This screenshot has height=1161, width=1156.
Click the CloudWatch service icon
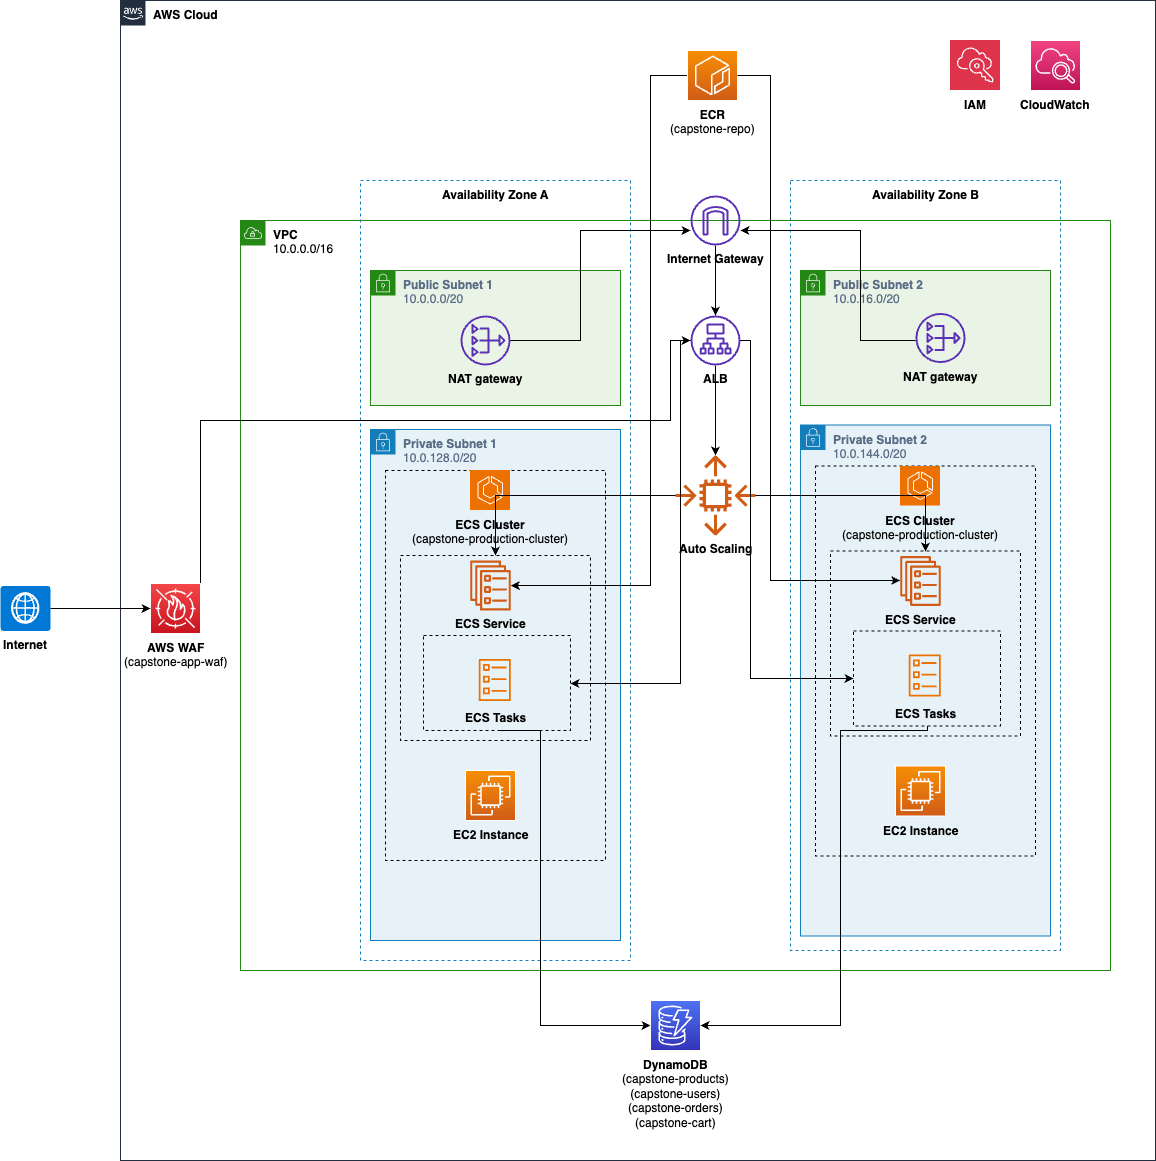click(x=1054, y=63)
